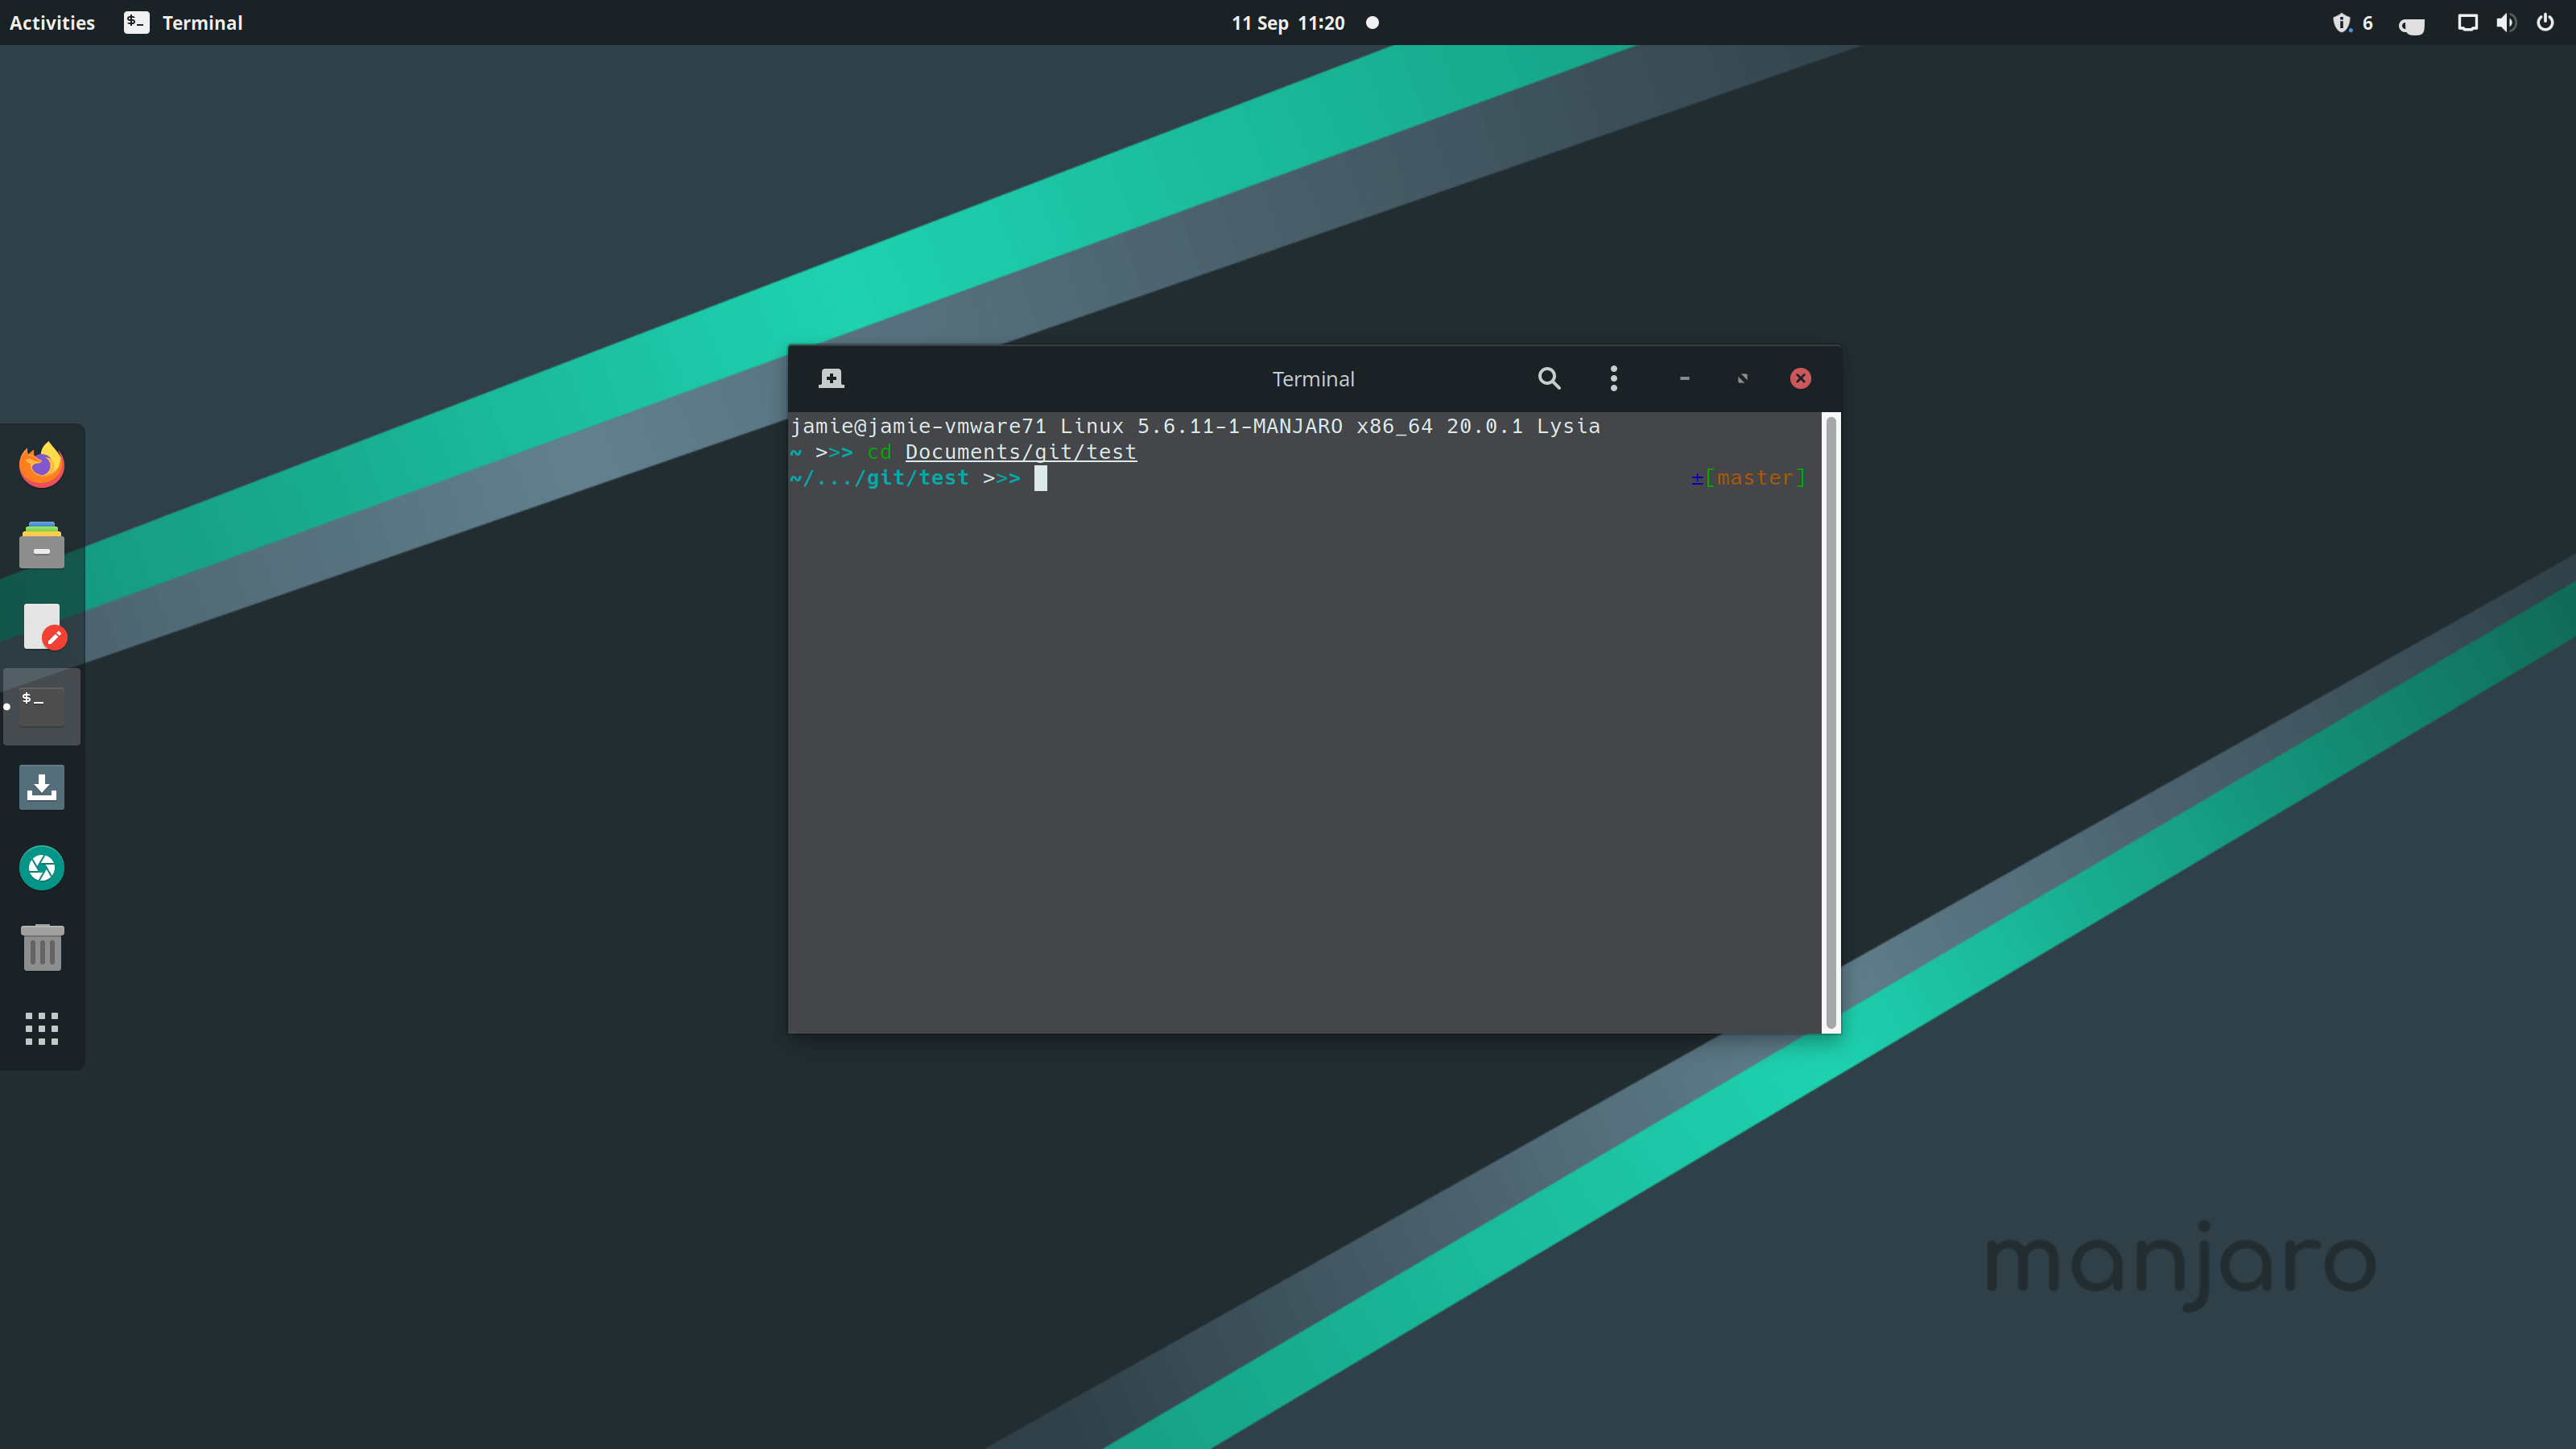Open the clock showing 11 Sep 11:20
Viewport: 2576px width, 1449px height.
click(x=1288, y=22)
